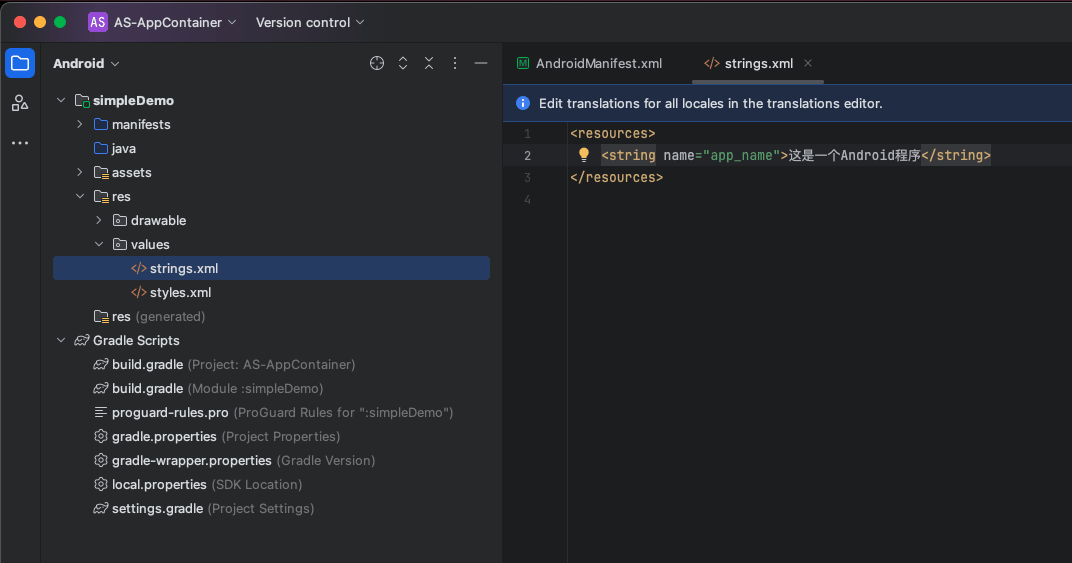Select local.properties file
This screenshot has height=563, width=1072.
[x=271, y=484]
